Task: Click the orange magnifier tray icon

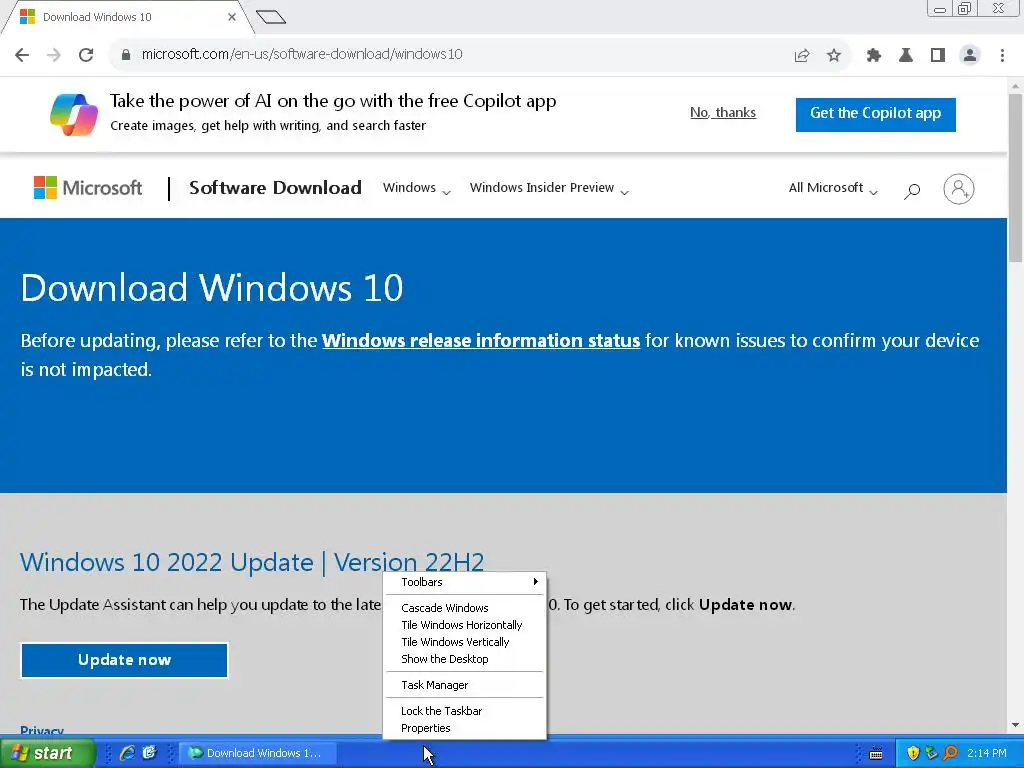Action: point(950,753)
